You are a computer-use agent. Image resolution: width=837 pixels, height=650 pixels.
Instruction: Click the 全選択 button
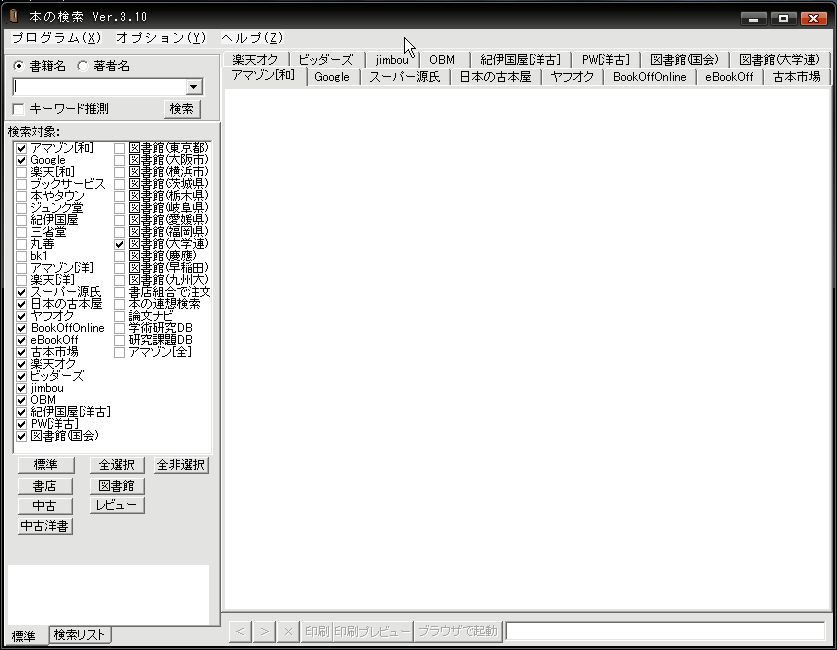tap(117, 465)
